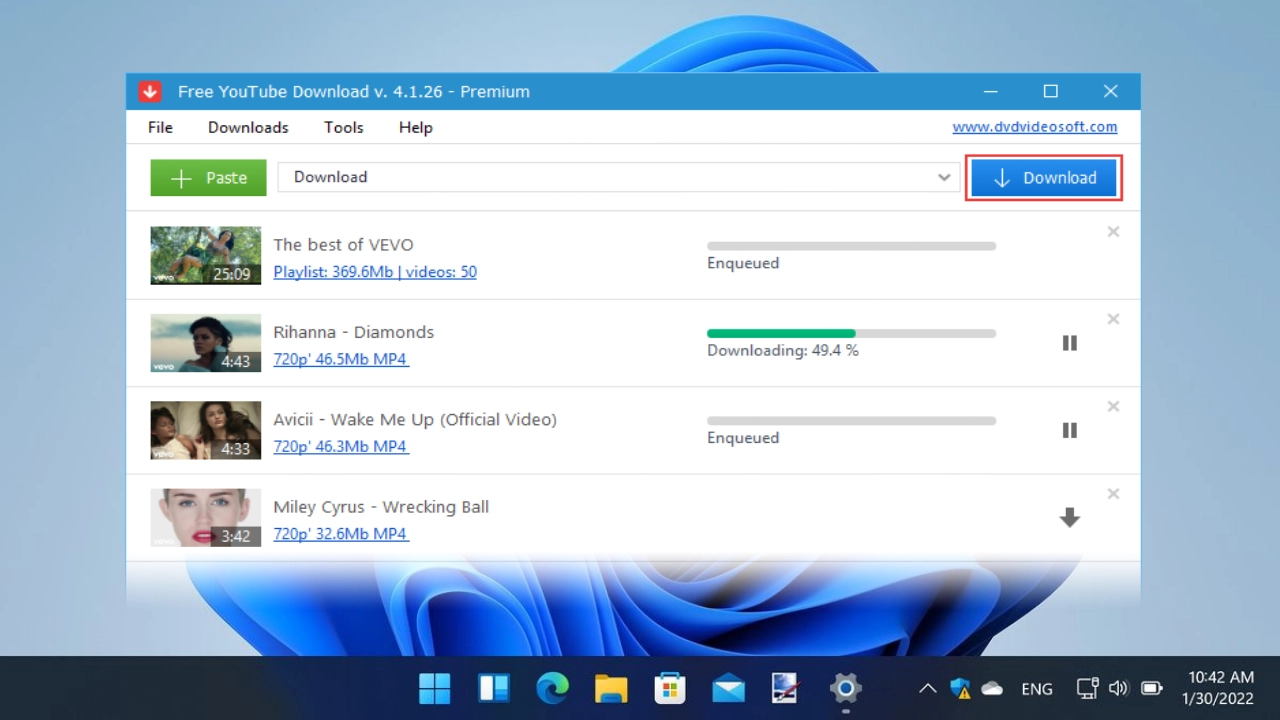Open File Explorer from taskbar
The height and width of the screenshot is (720, 1280).
tap(611, 688)
